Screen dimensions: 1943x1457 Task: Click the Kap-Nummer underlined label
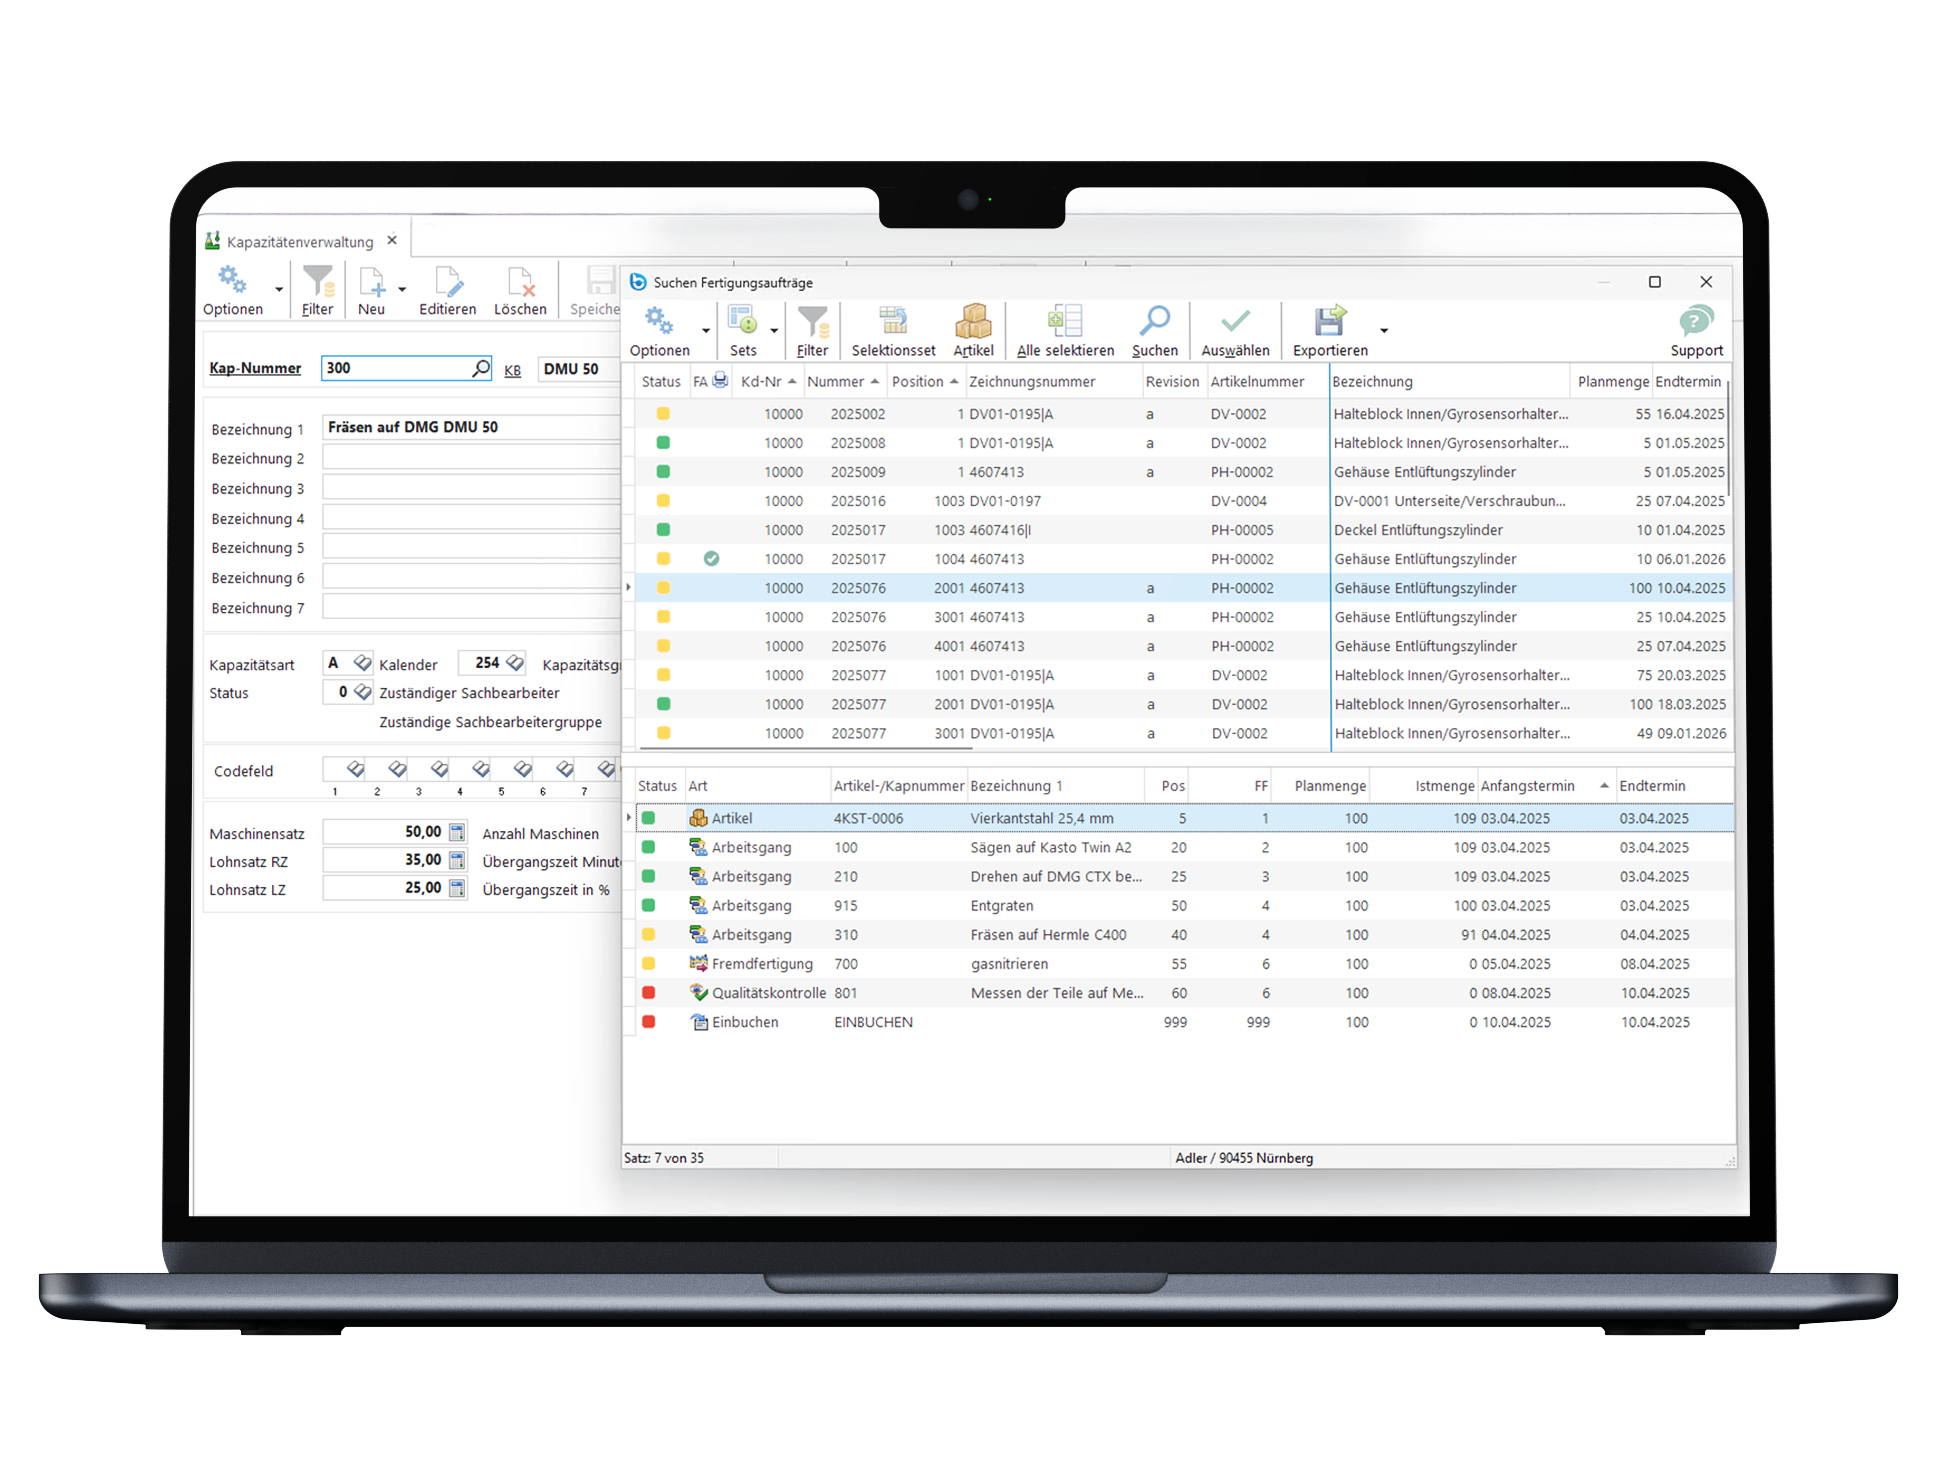click(x=255, y=368)
